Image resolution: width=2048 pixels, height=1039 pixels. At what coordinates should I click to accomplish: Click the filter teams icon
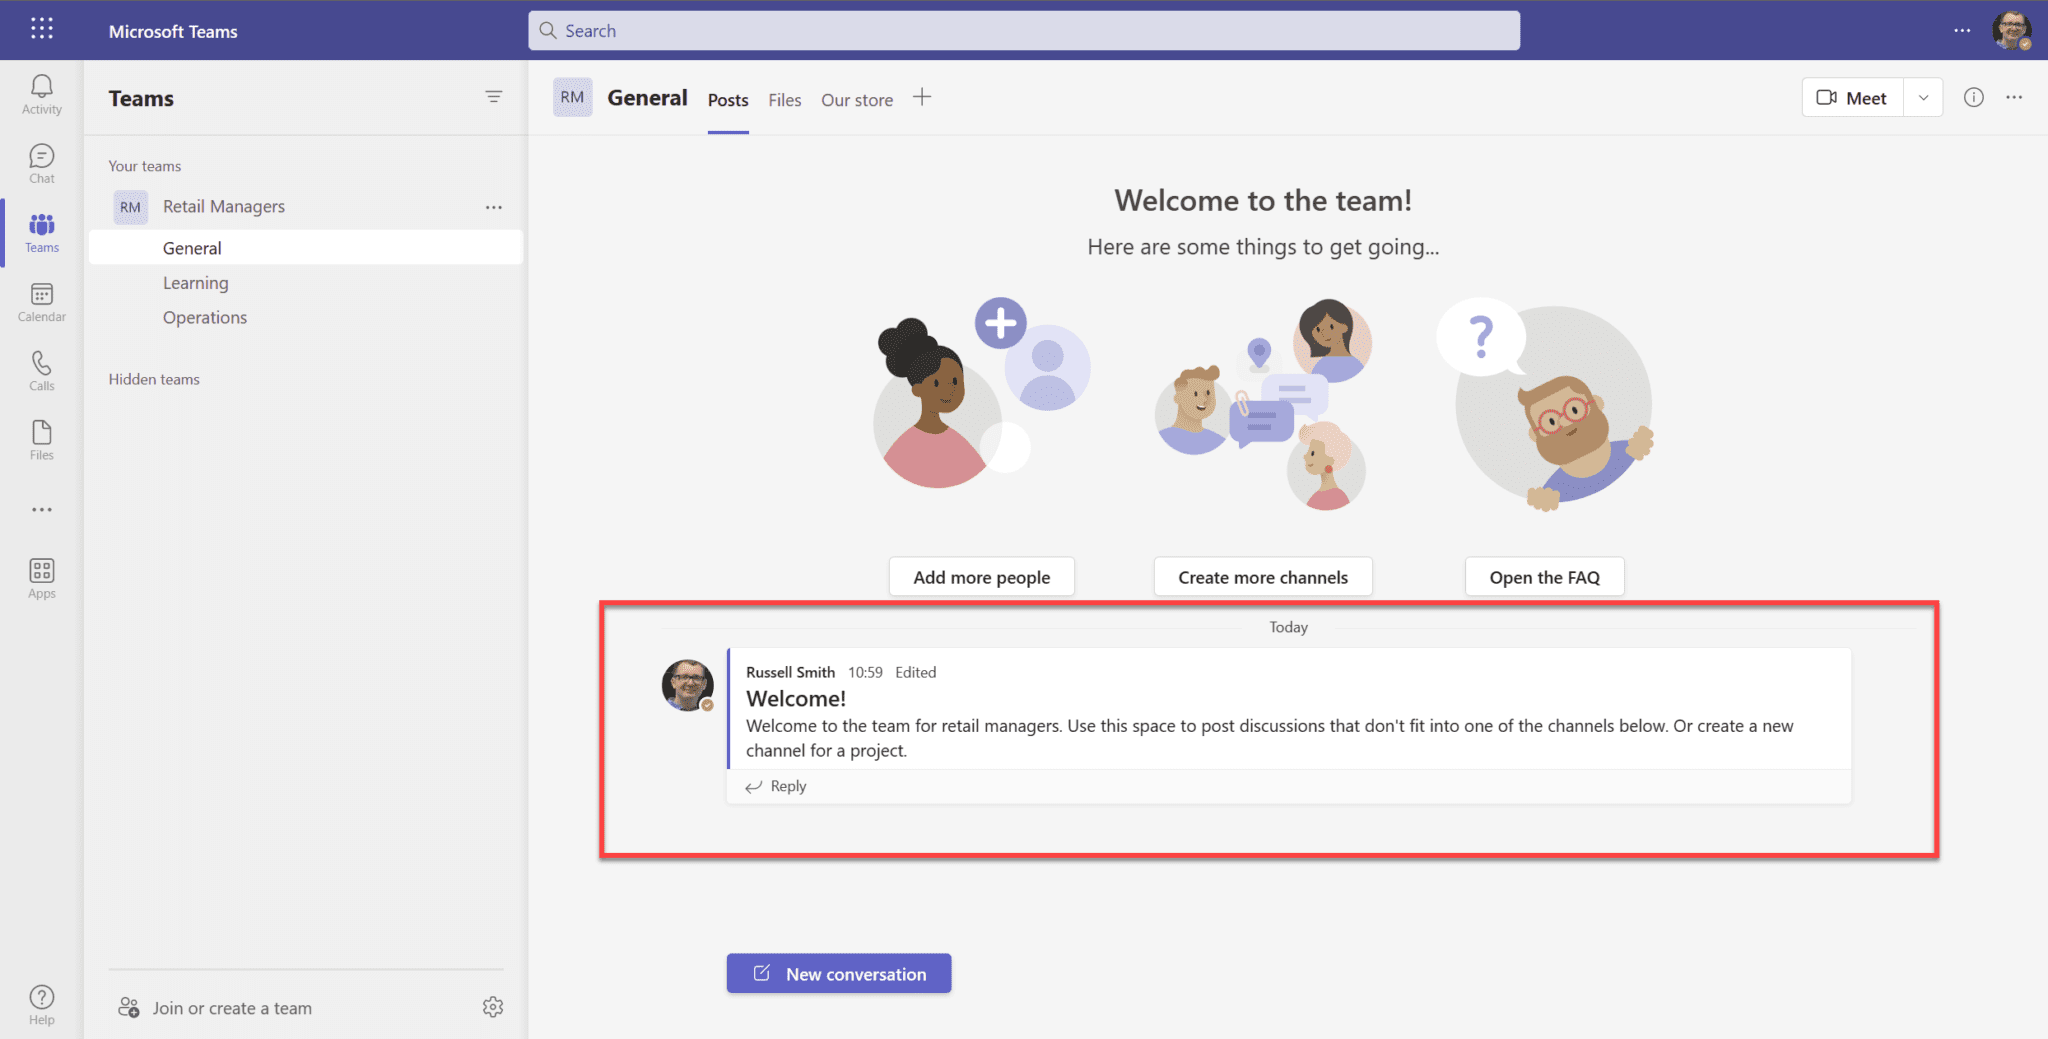tap(494, 97)
